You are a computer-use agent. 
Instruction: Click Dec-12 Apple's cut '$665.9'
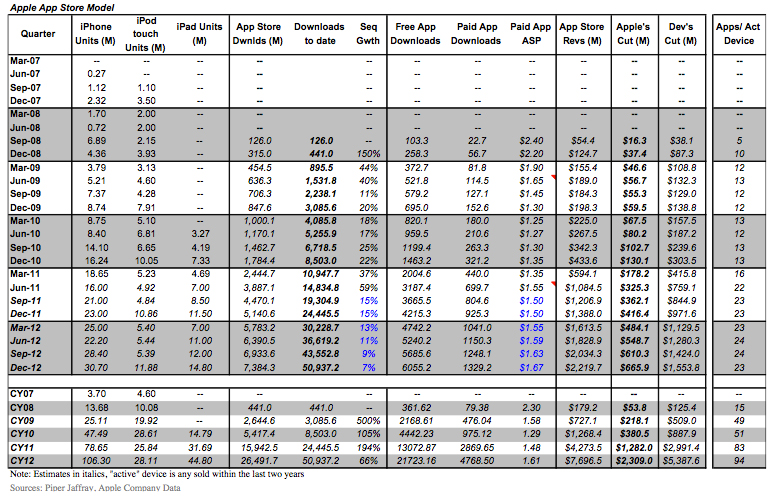pyautogui.click(x=634, y=368)
